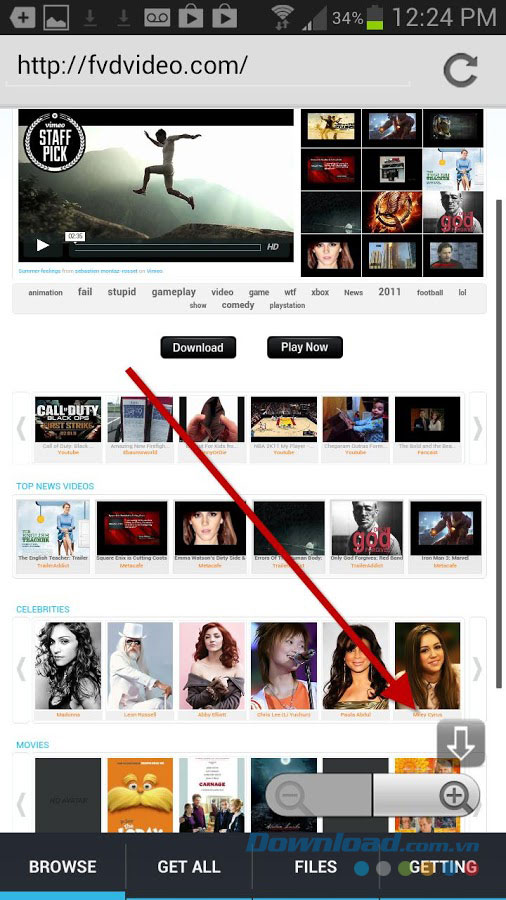The height and width of the screenshot is (900, 506).
Task: Open the '2011' tag
Action: tap(390, 292)
